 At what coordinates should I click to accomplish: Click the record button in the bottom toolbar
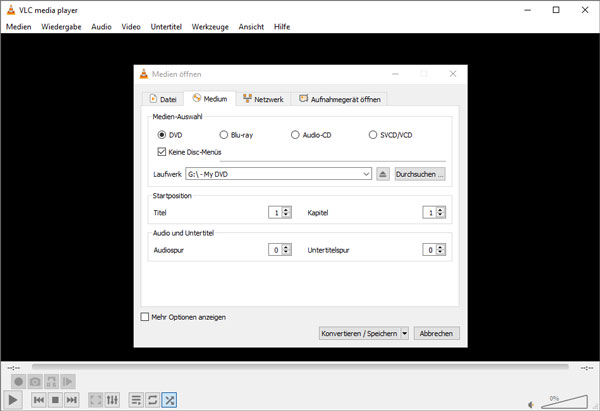coord(18,382)
